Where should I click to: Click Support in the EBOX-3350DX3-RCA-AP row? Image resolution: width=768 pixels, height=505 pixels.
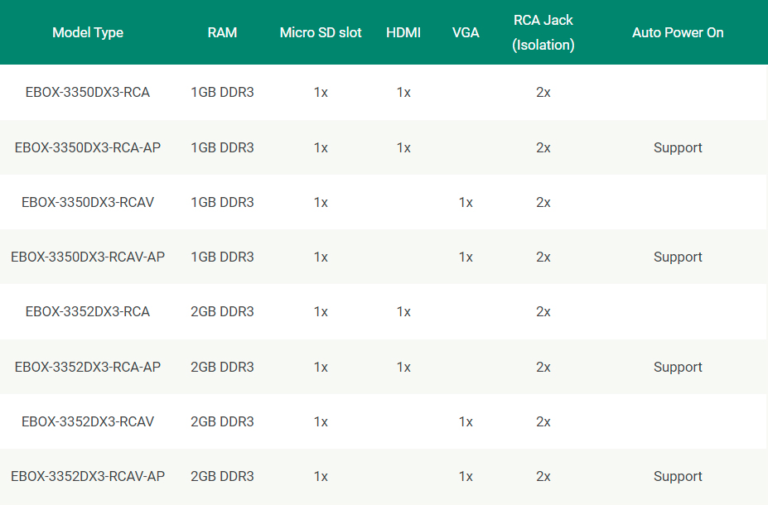pos(677,147)
